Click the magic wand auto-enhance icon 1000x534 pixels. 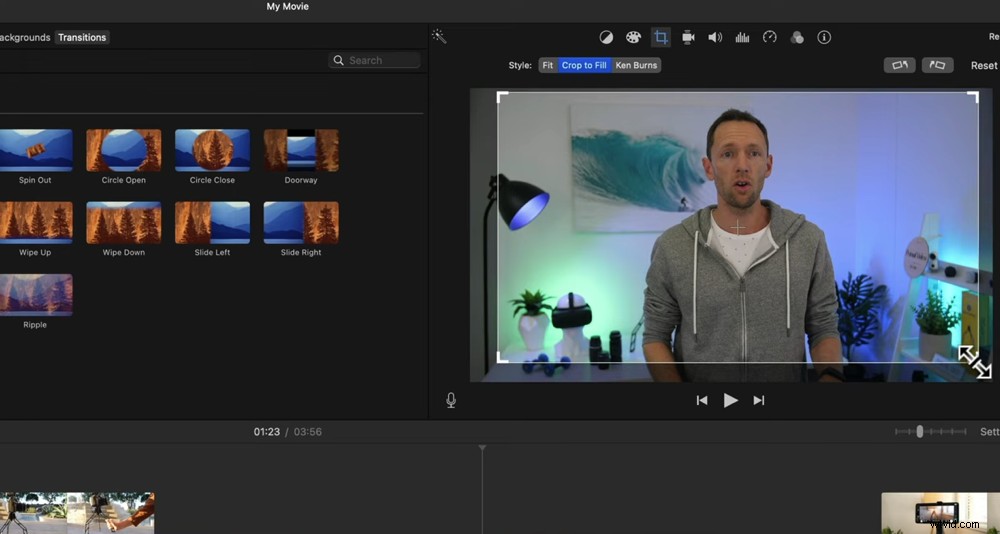(439, 36)
